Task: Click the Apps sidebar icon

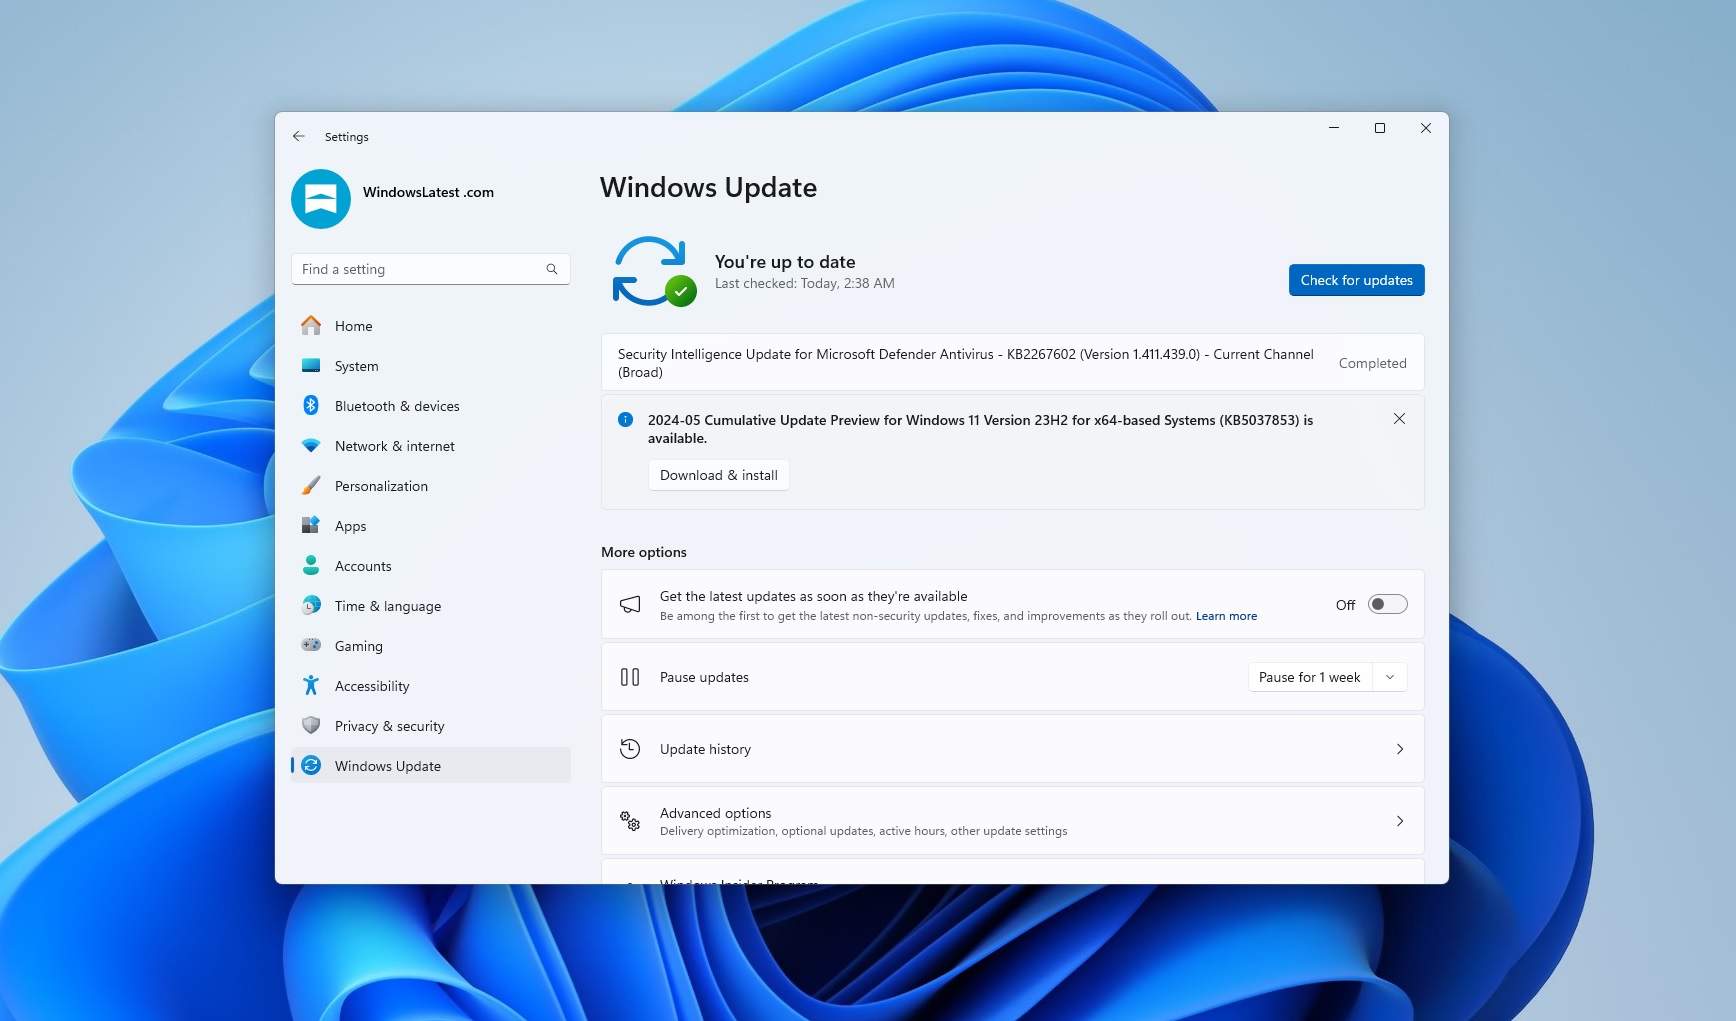Action: 311,526
